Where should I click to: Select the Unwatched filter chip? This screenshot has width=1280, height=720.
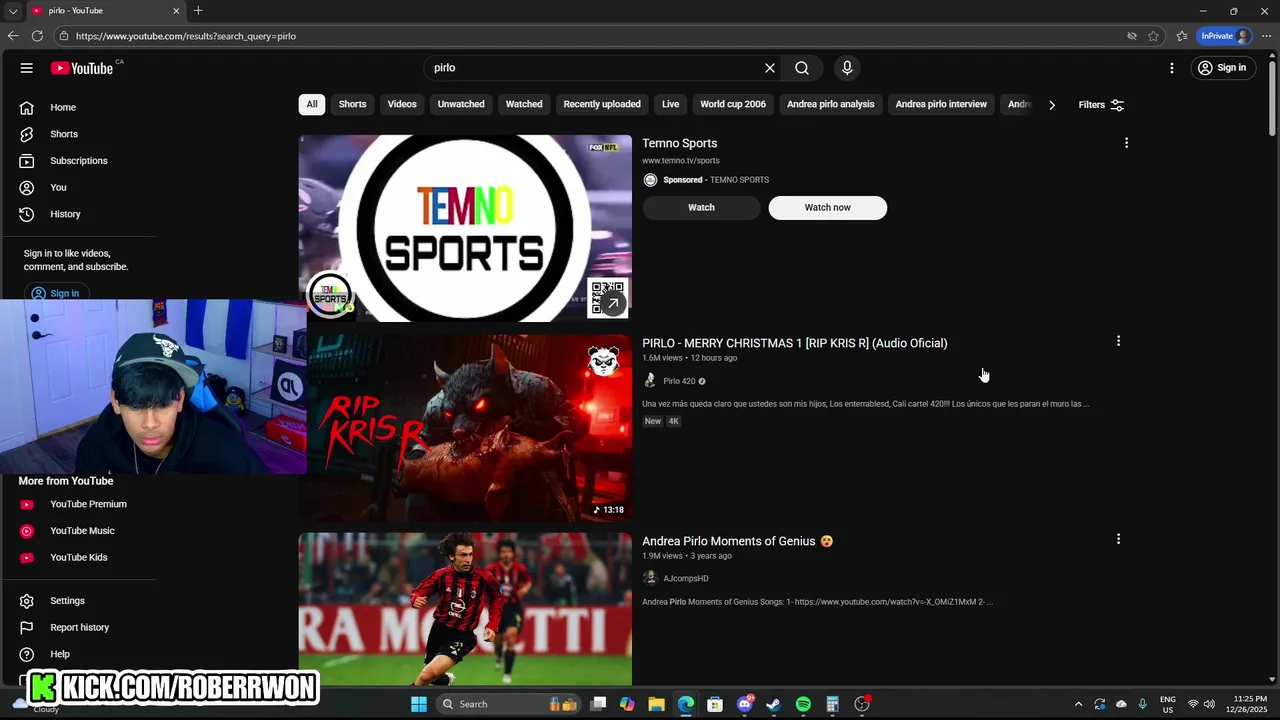(461, 104)
